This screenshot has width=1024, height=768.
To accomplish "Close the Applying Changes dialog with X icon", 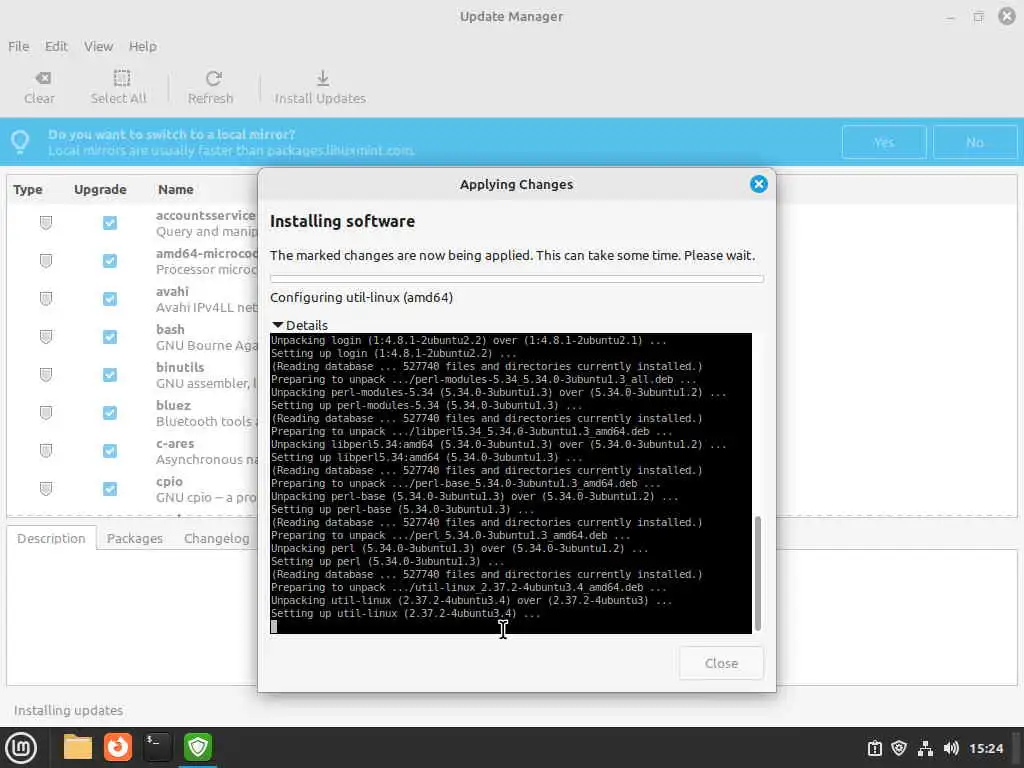I will click(758, 184).
